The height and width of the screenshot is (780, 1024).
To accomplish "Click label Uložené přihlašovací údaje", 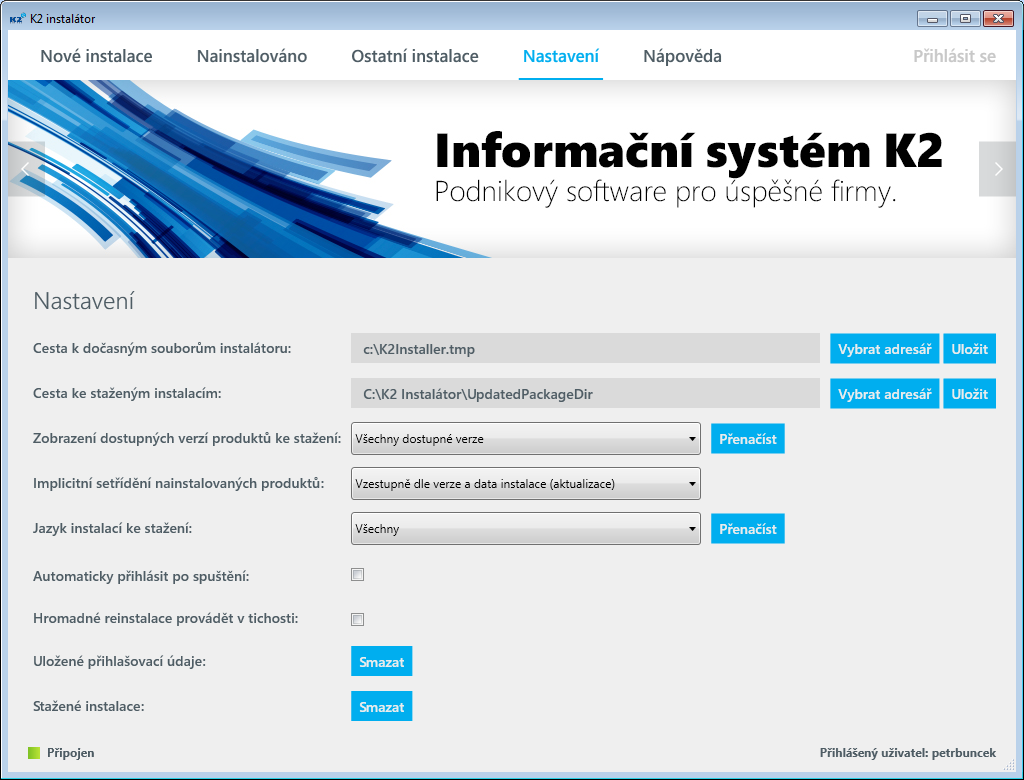I will click(x=120, y=661).
